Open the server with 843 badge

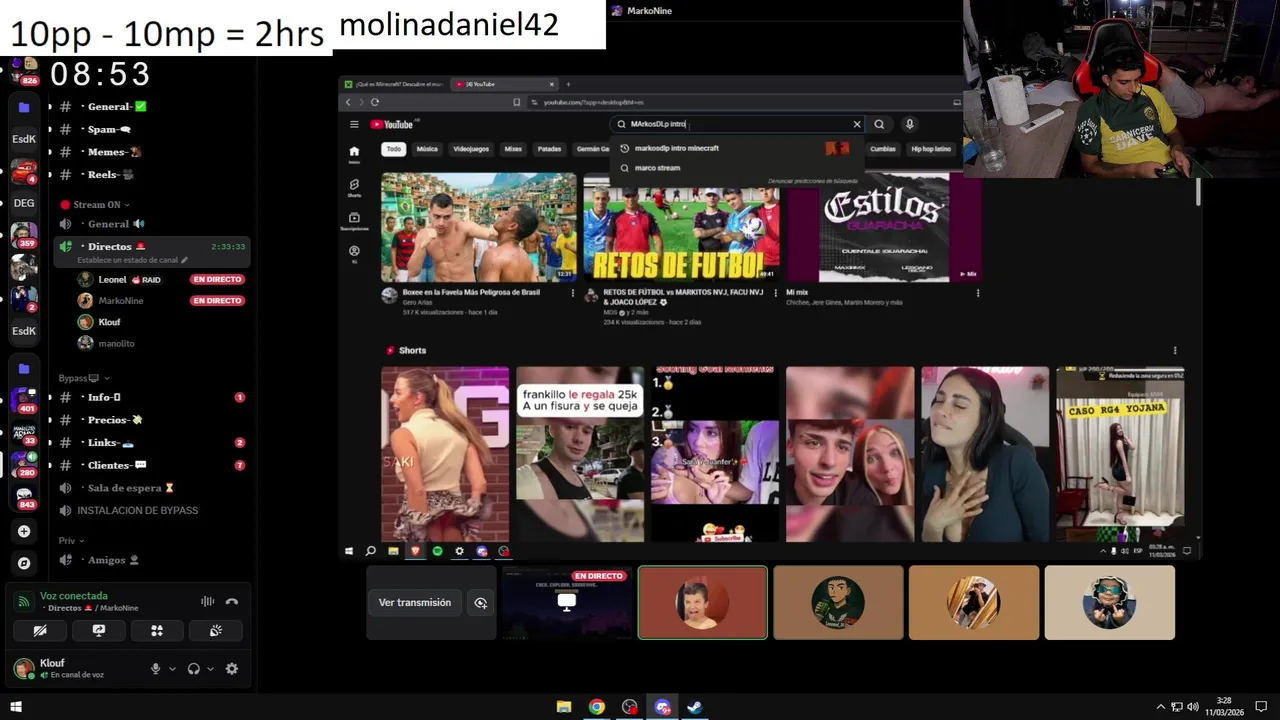click(x=24, y=497)
